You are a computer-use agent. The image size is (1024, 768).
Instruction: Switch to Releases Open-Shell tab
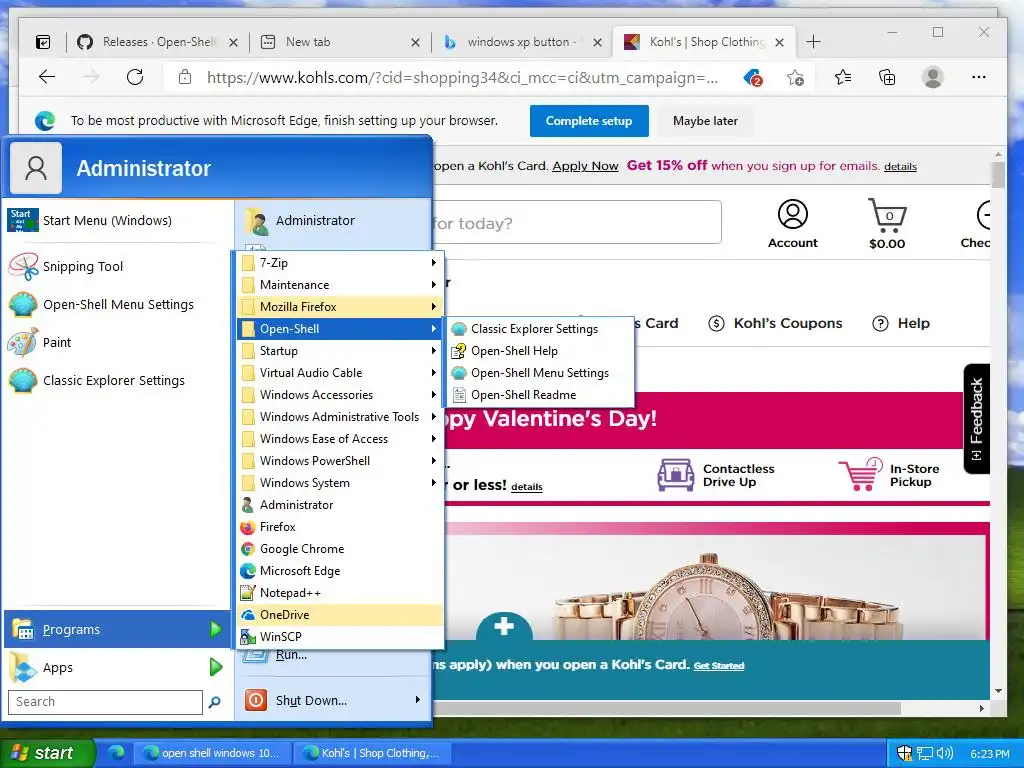157,42
